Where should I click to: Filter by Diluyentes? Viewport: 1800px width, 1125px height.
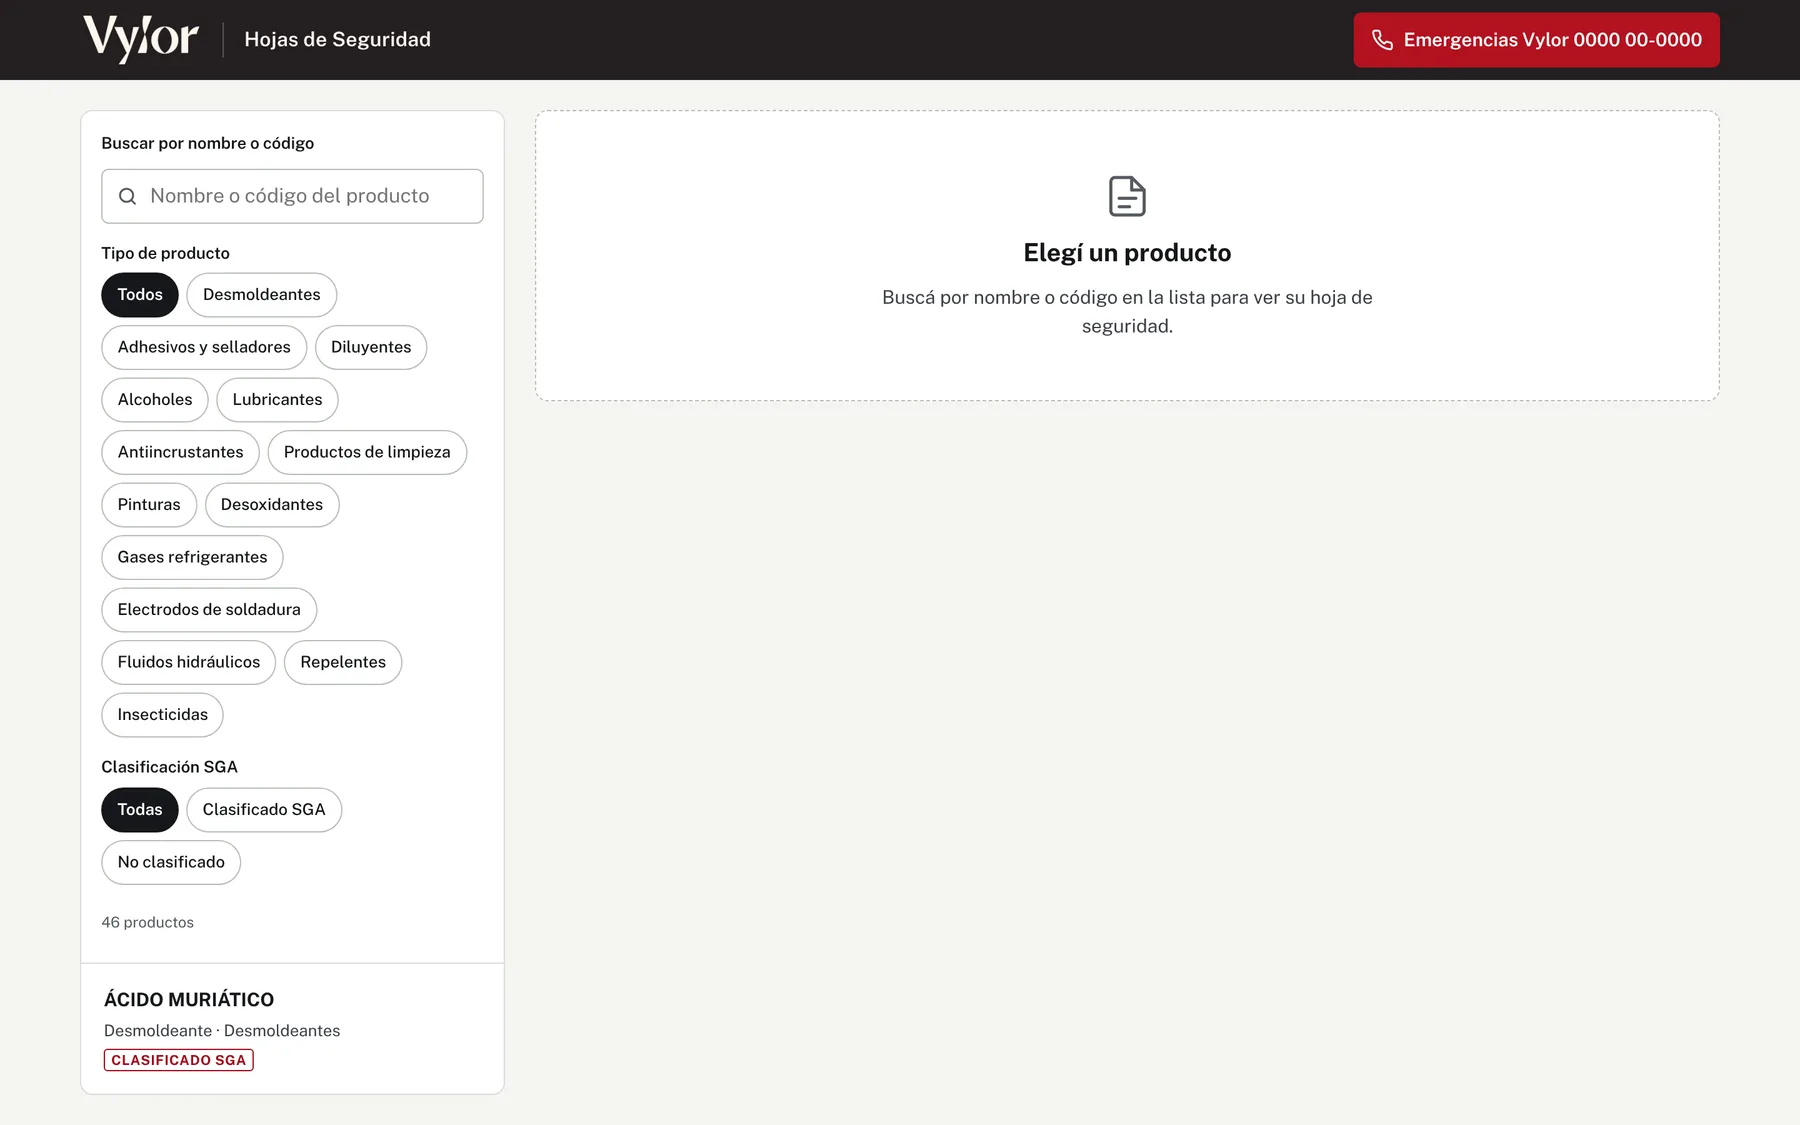tap(371, 347)
